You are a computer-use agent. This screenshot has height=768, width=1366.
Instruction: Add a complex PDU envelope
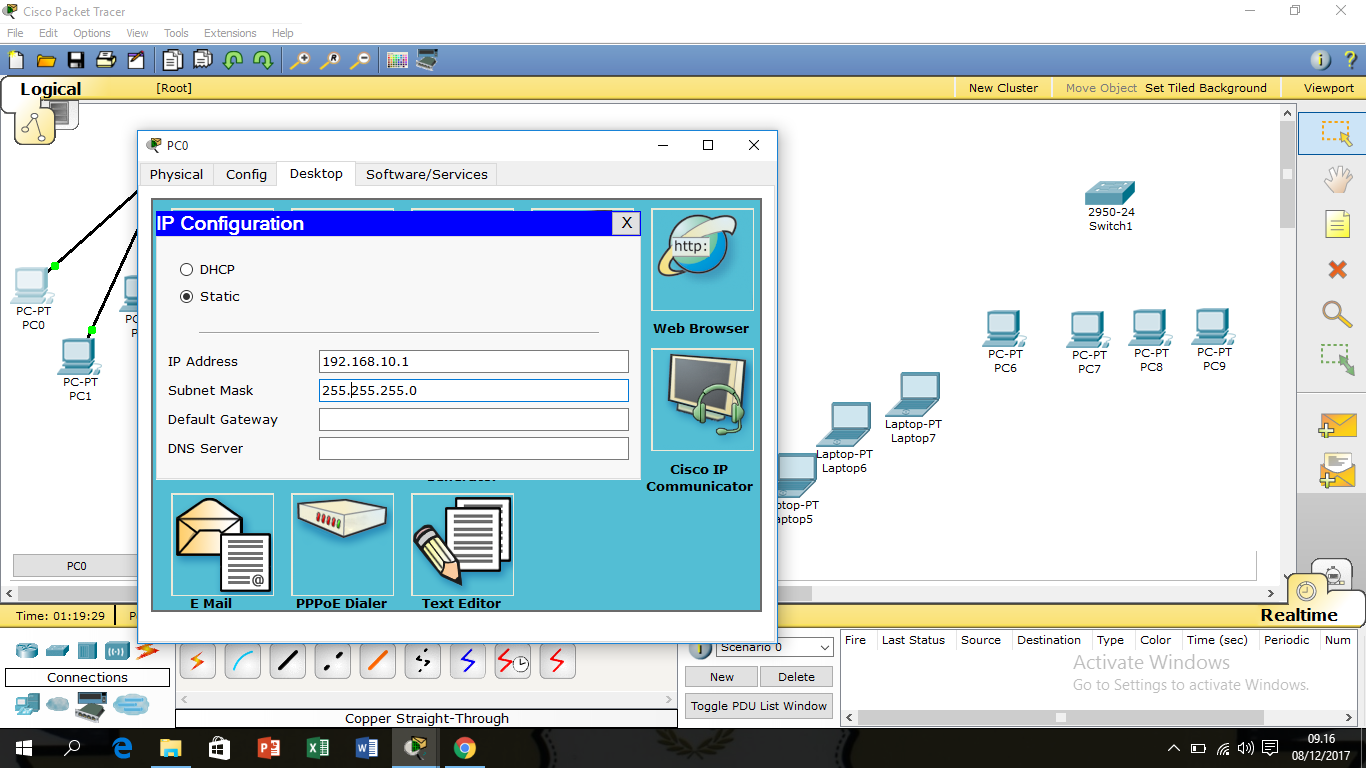[x=1337, y=470]
